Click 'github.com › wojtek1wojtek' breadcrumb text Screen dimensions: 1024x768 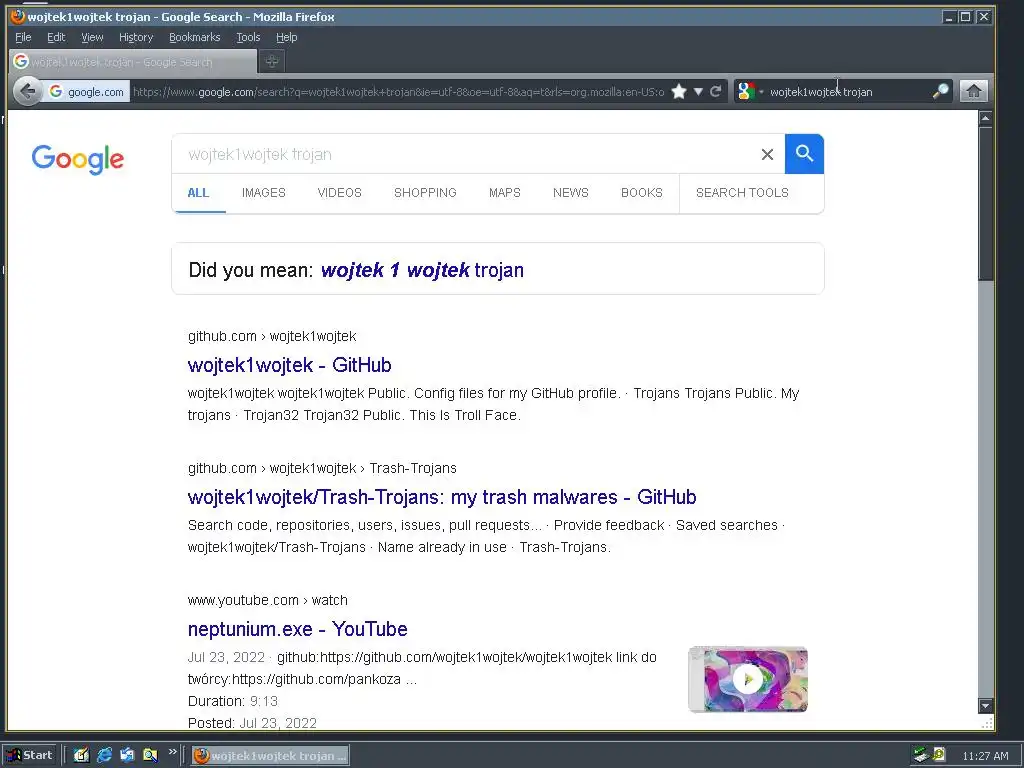272,336
